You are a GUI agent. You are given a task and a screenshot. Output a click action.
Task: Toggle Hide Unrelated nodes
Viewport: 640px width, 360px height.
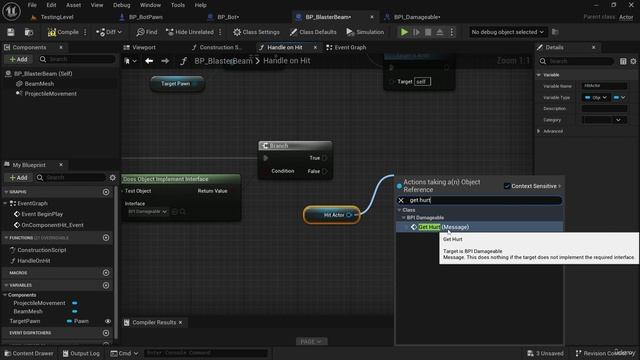coord(190,32)
